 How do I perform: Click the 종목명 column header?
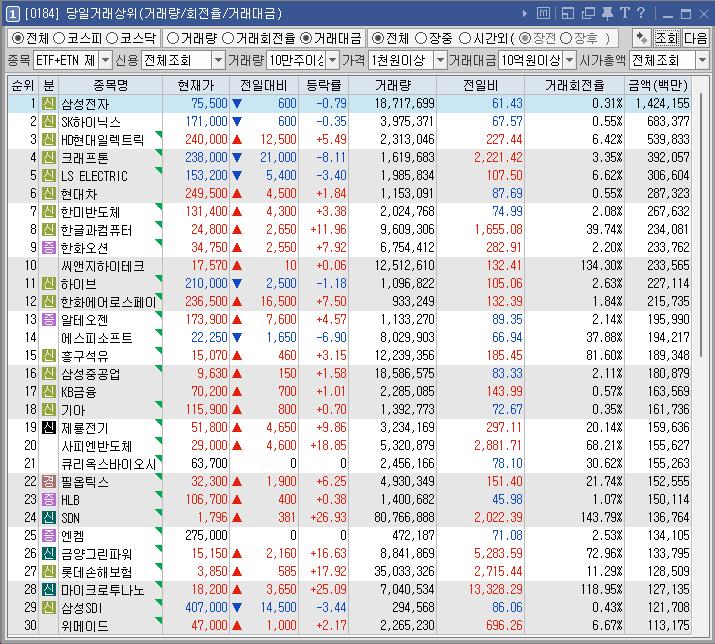110,85
